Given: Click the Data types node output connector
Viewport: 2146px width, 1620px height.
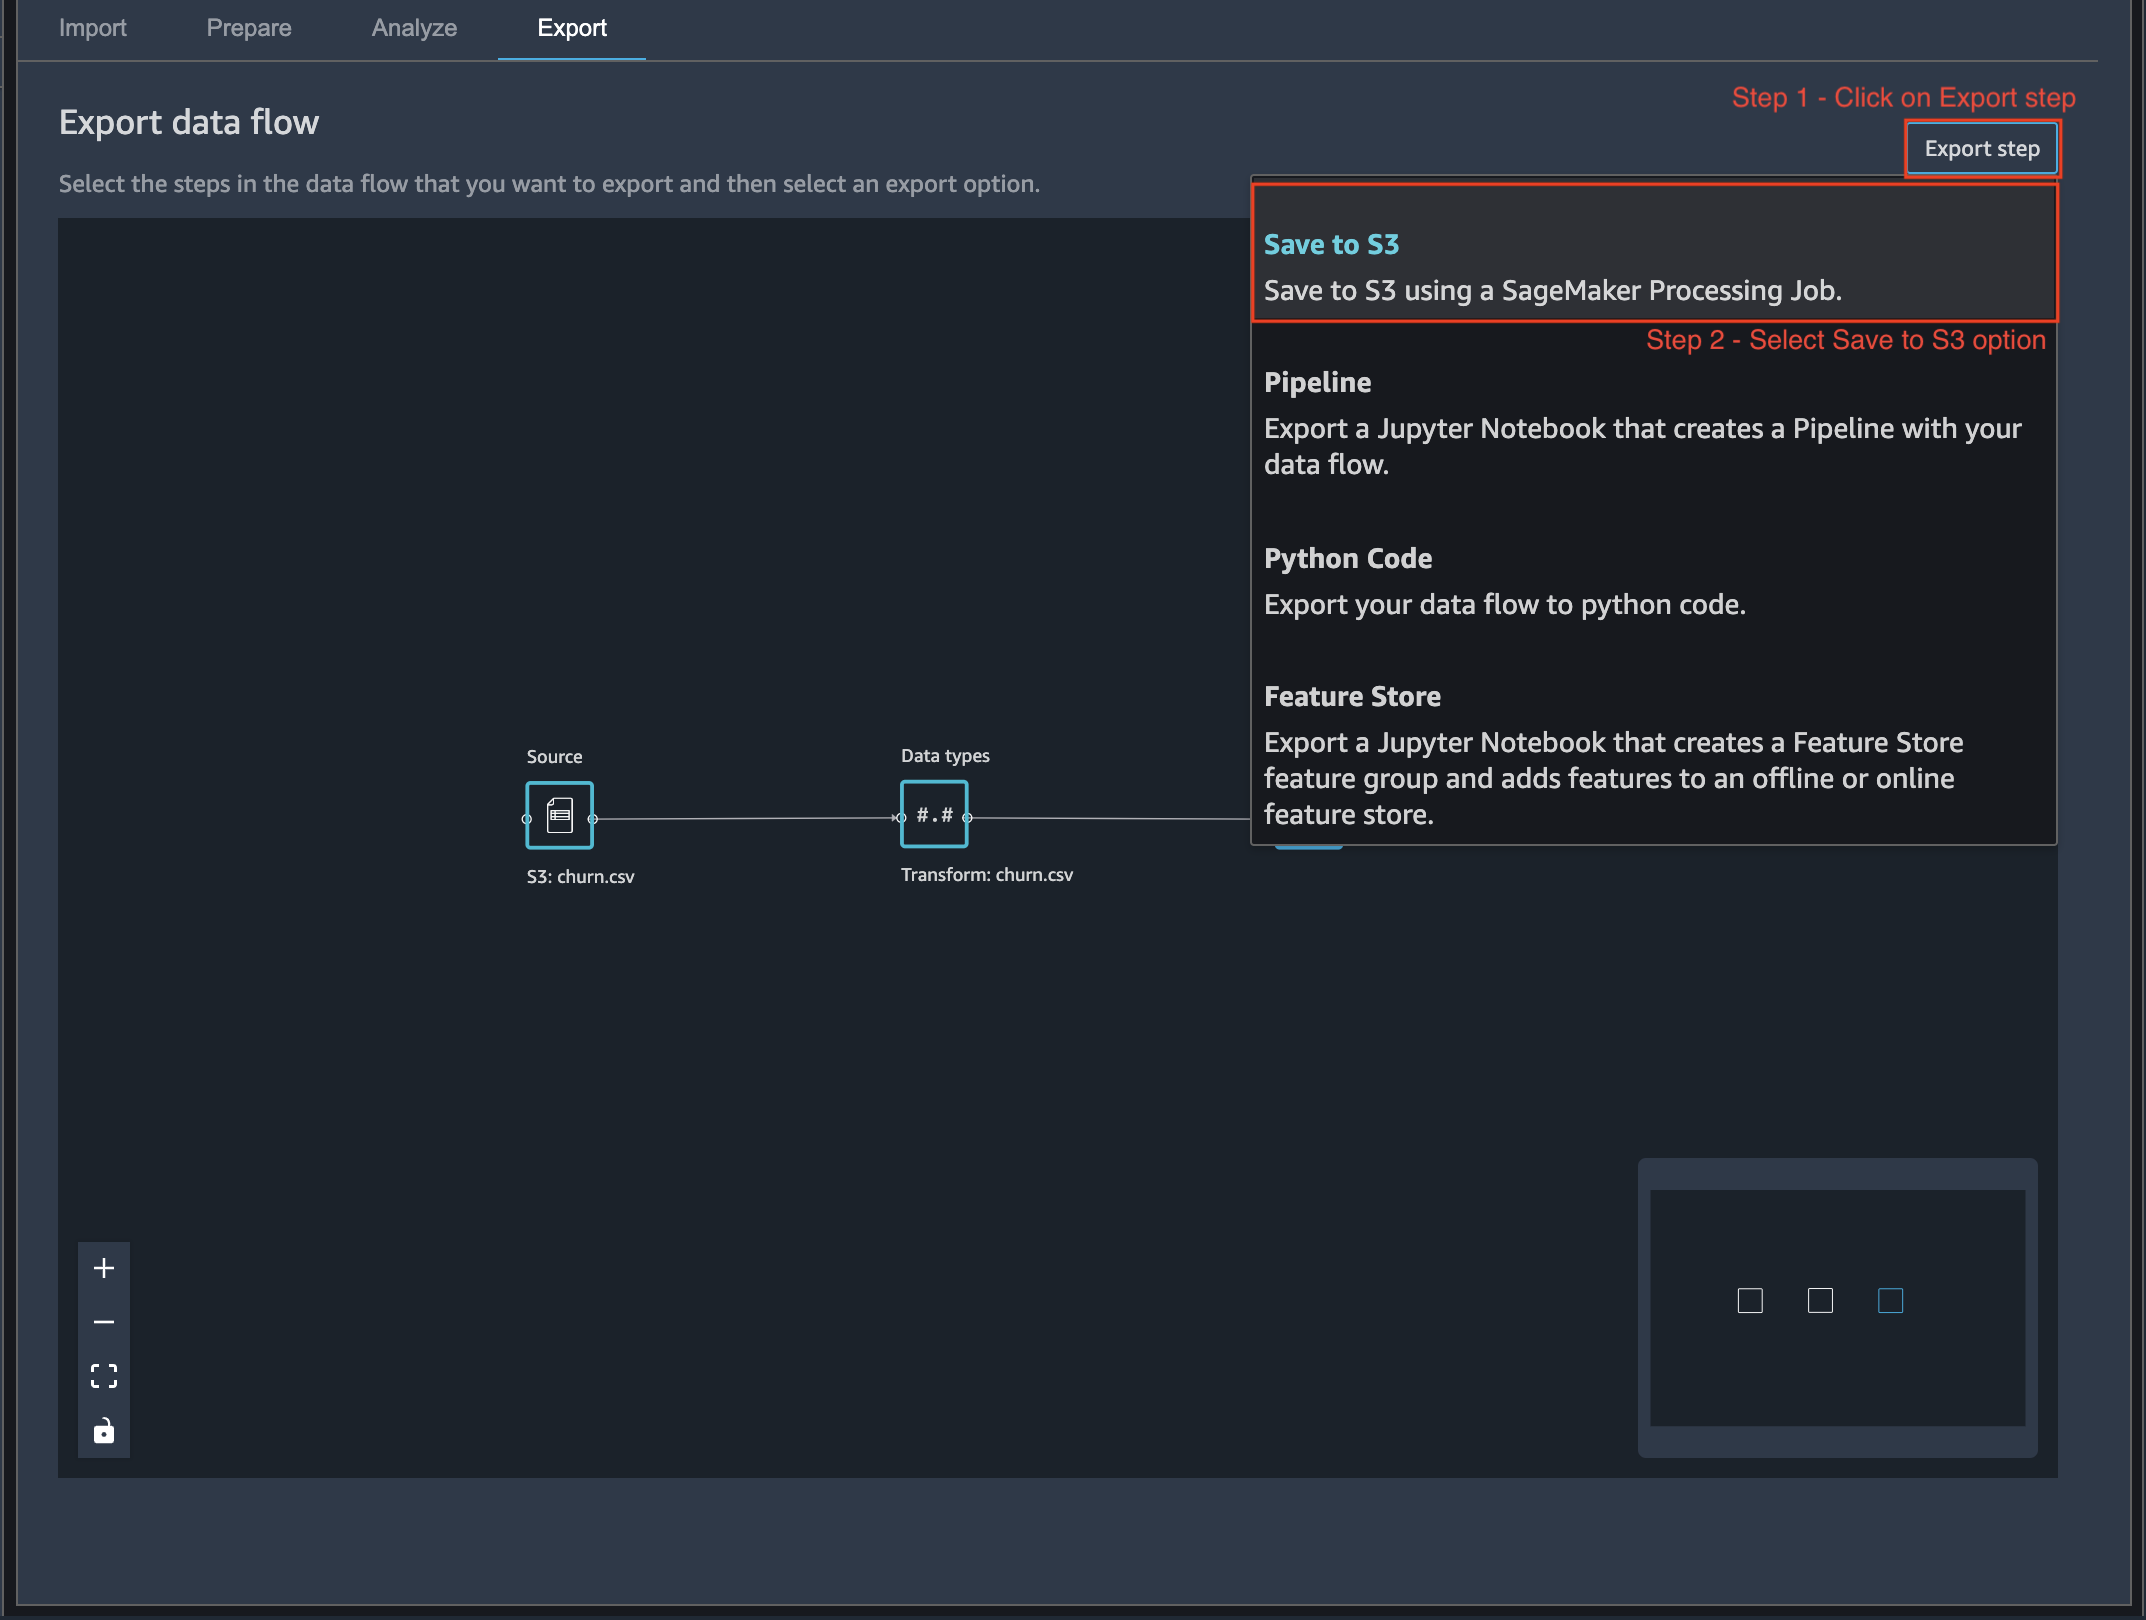Looking at the screenshot, I should point(967,817).
